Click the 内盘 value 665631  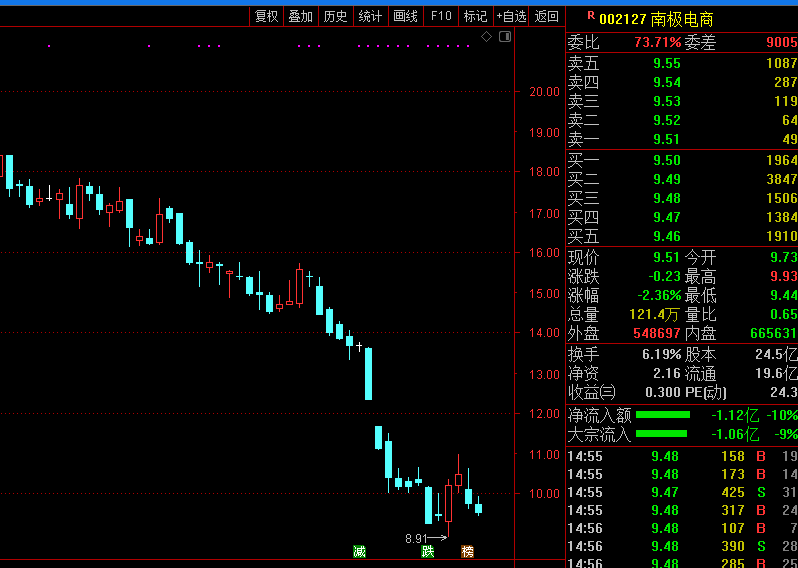(774, 333)
